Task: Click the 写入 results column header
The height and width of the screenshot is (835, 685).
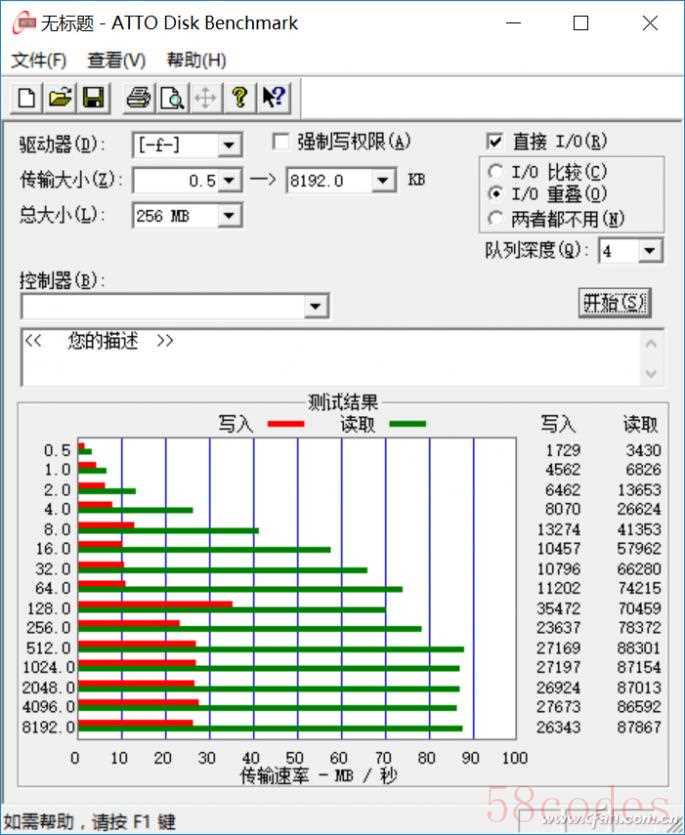Action: (x=558, y=424)
